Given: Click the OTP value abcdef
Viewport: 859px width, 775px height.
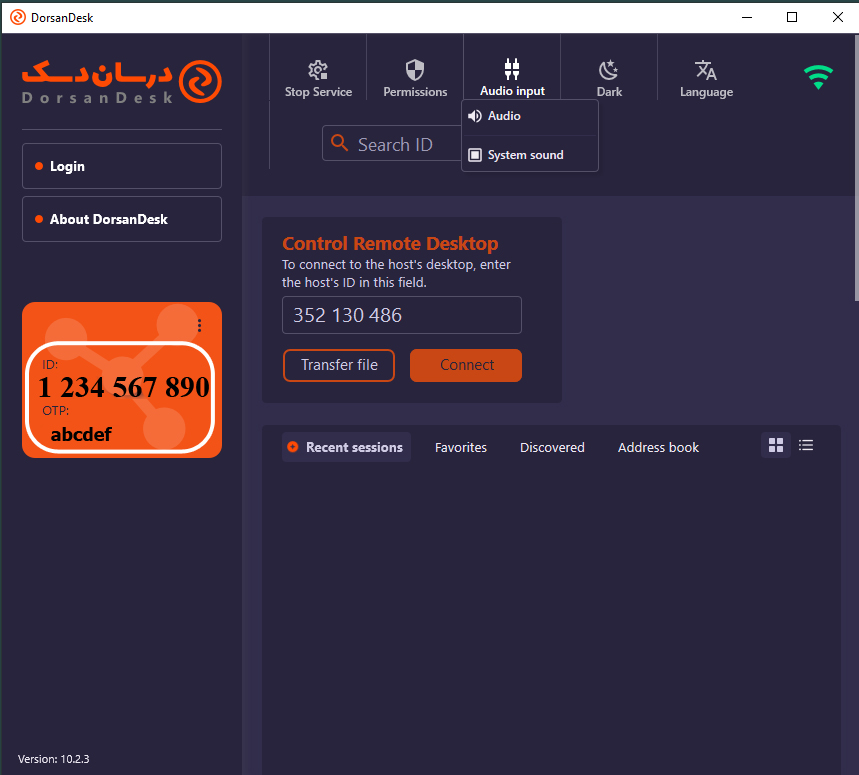Looking at the screenshot, I should pos(81,434).
